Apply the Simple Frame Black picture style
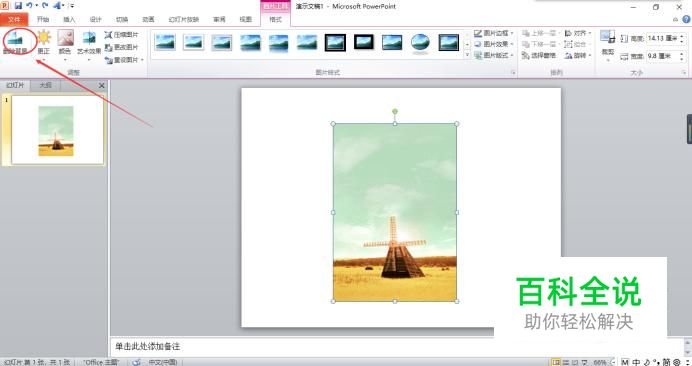Screen dimensions: 692x366 [392, 42]
